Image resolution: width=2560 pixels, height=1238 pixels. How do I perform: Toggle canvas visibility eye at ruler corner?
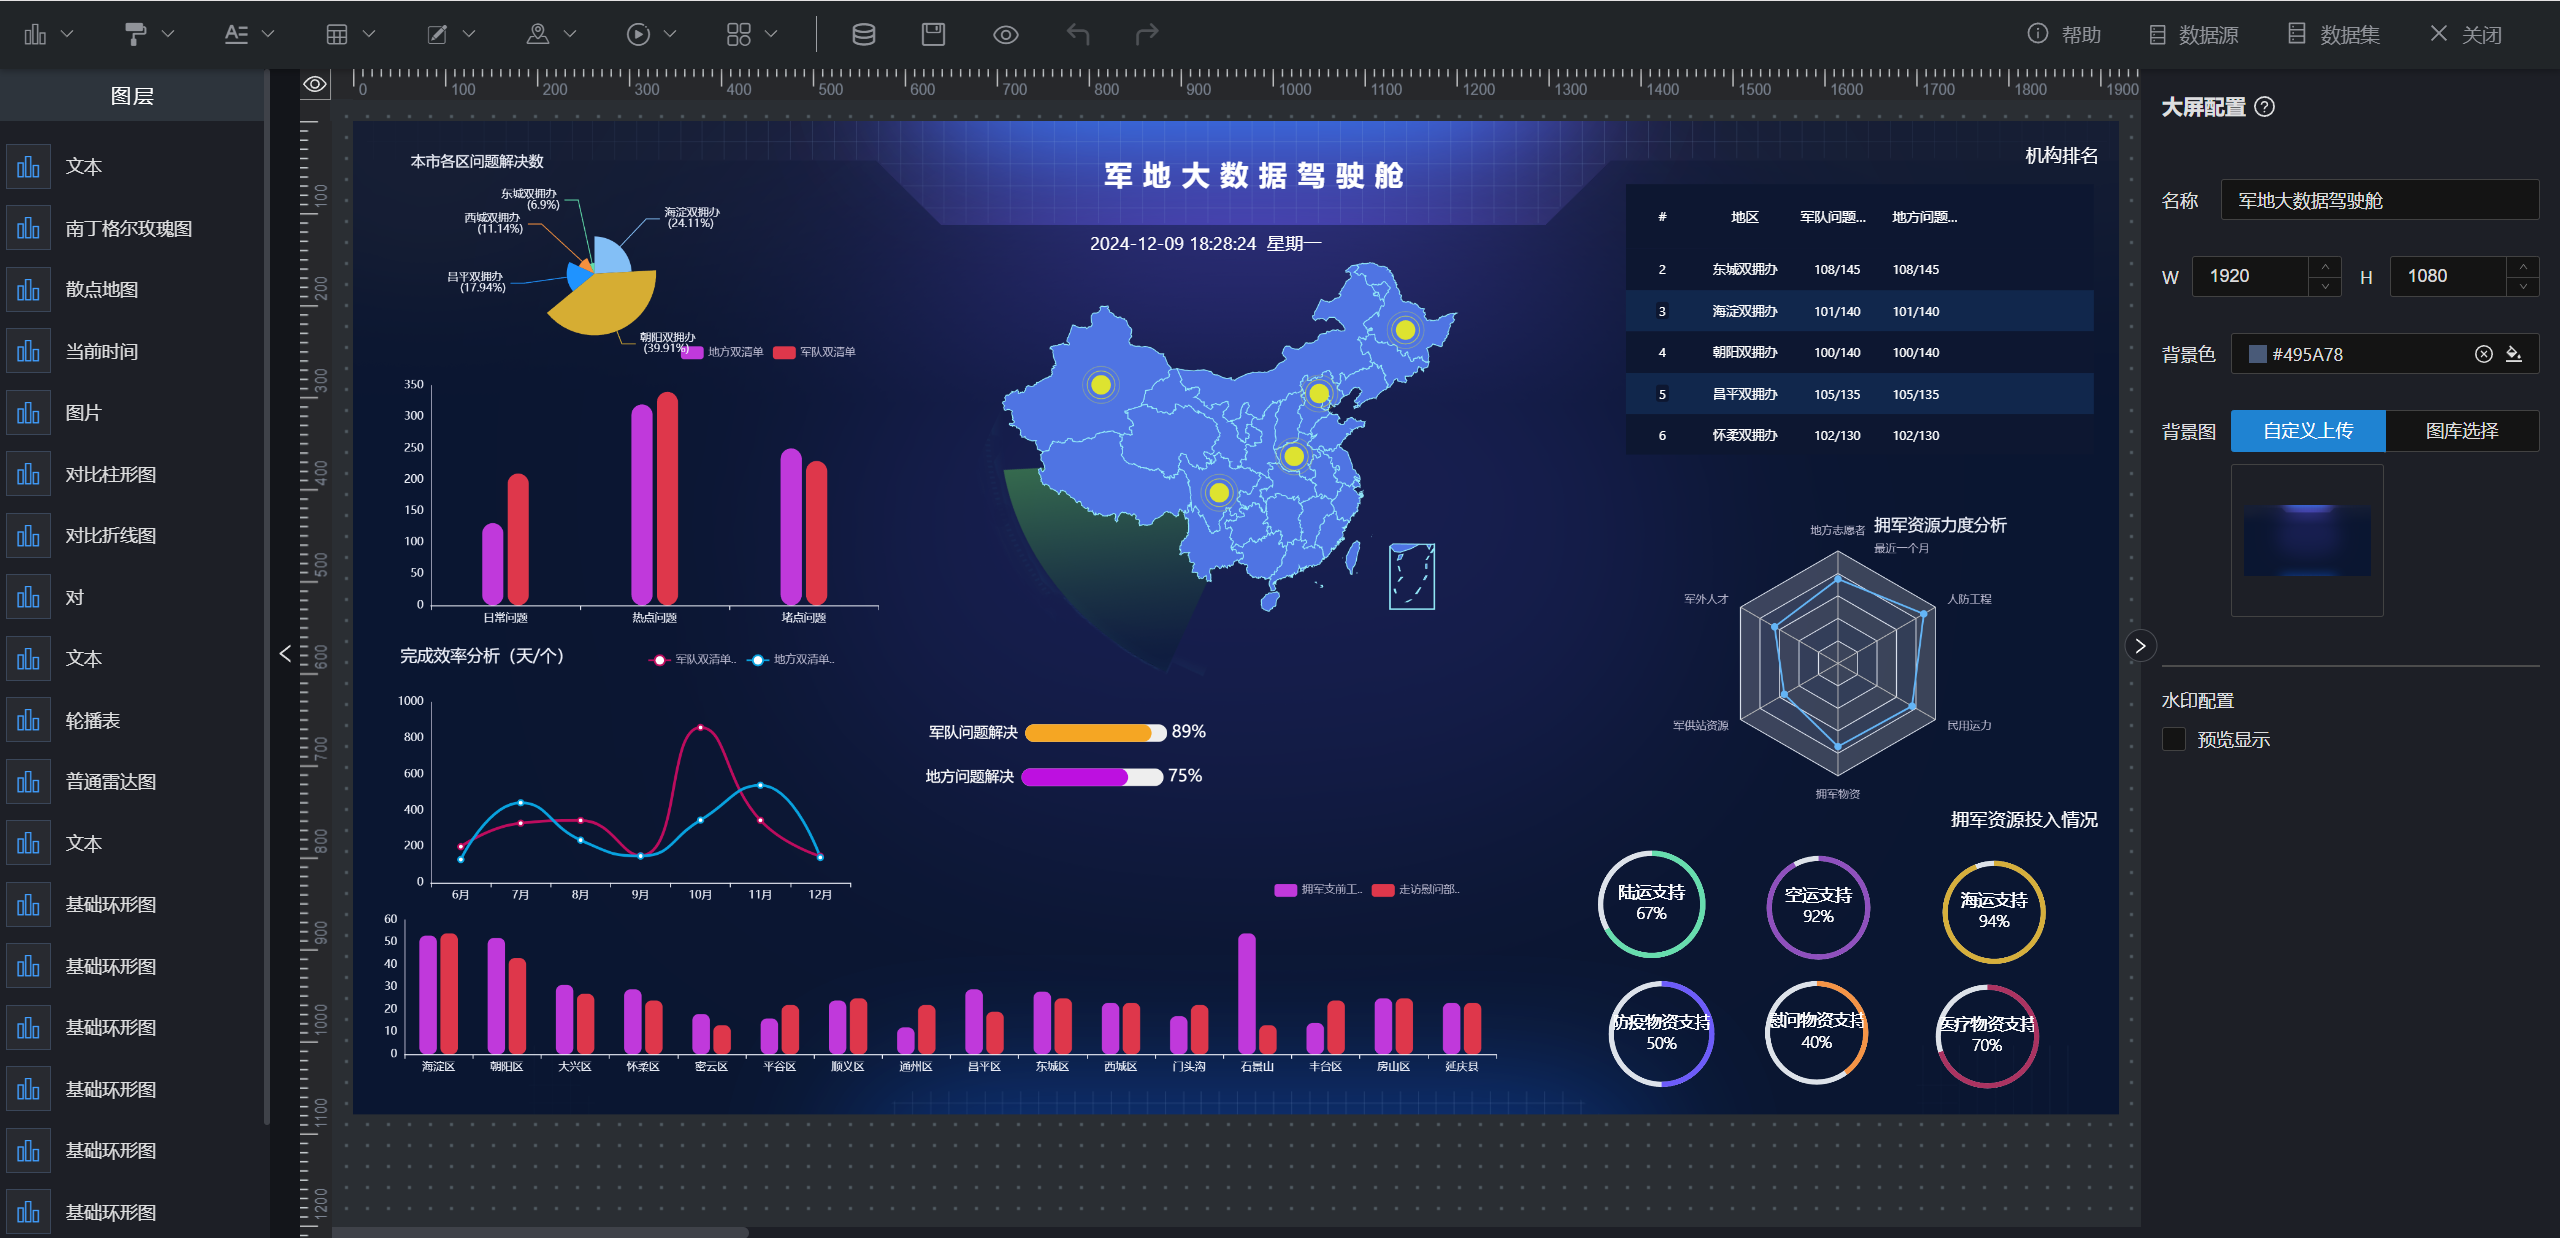[315, 84]
